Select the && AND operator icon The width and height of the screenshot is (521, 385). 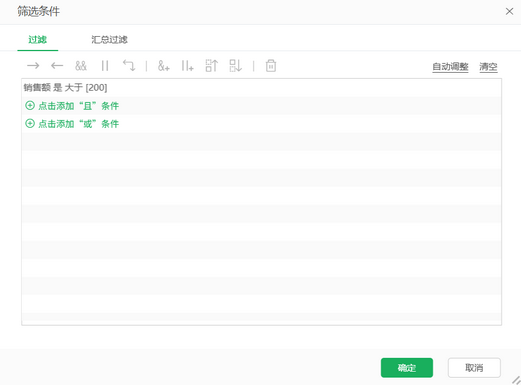pos(81,66)
